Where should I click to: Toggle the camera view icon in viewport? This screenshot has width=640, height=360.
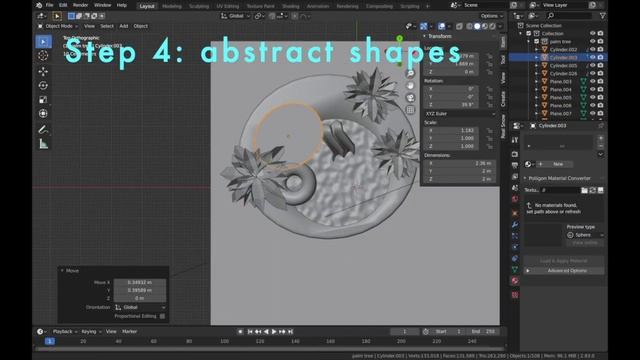click(410, 98)
